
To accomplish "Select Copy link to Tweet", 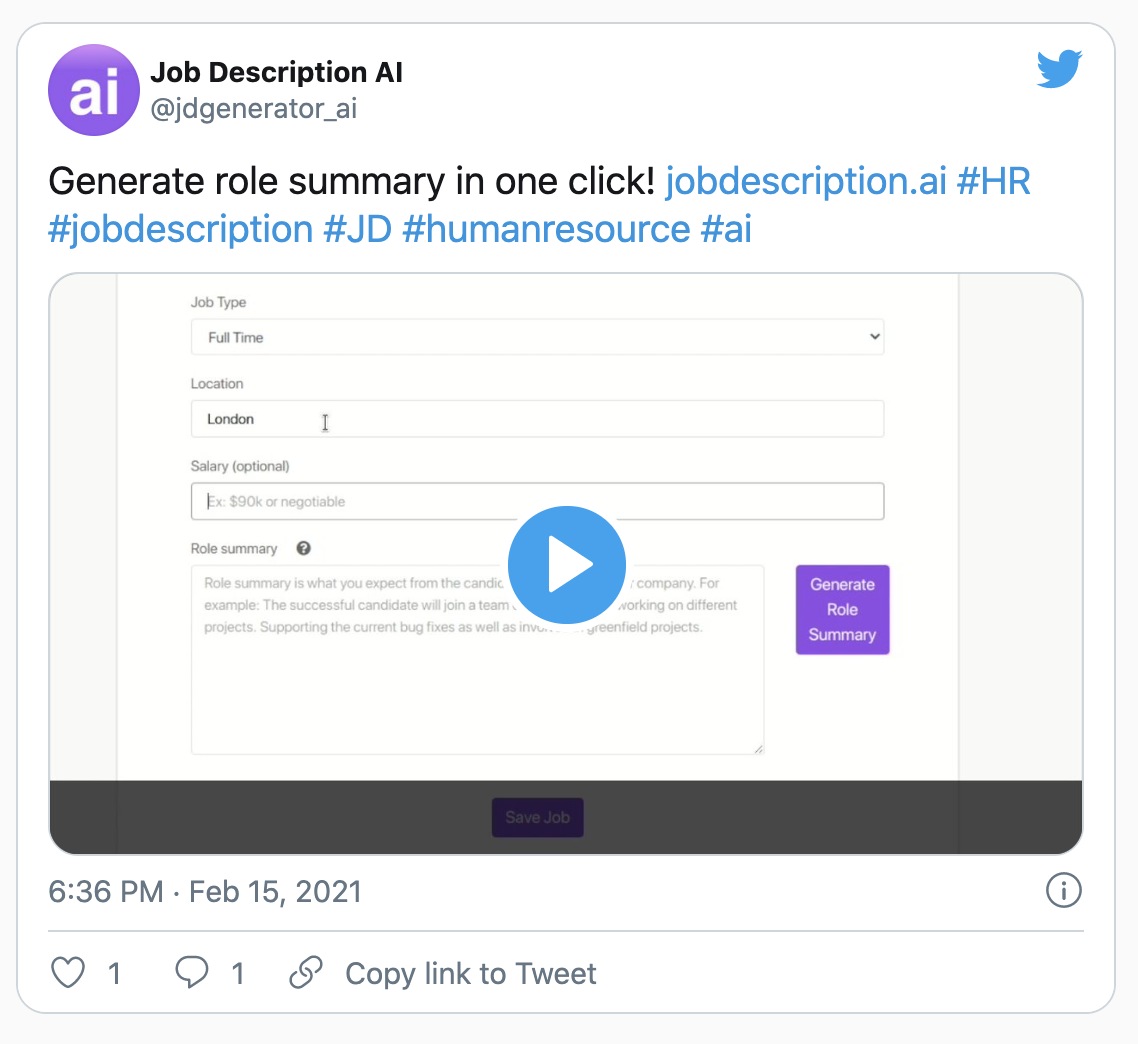I will (470, 973).
